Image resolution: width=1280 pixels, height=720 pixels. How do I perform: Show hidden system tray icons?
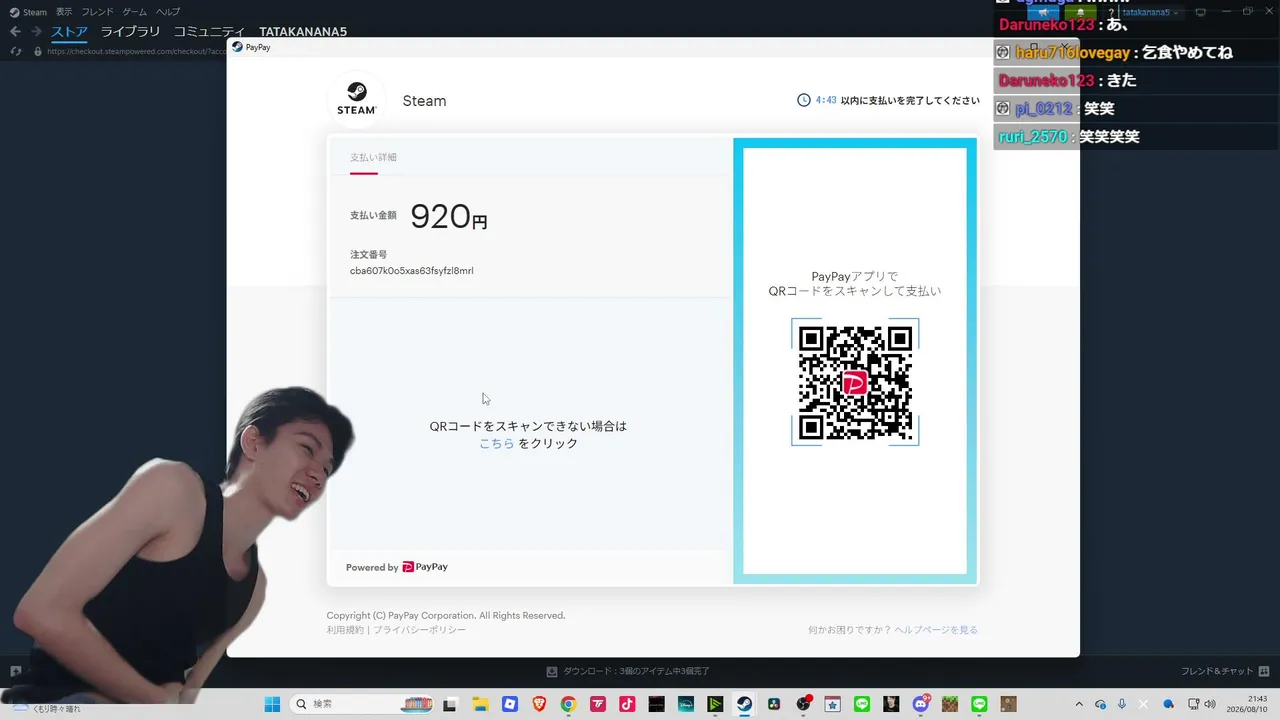1078,704
